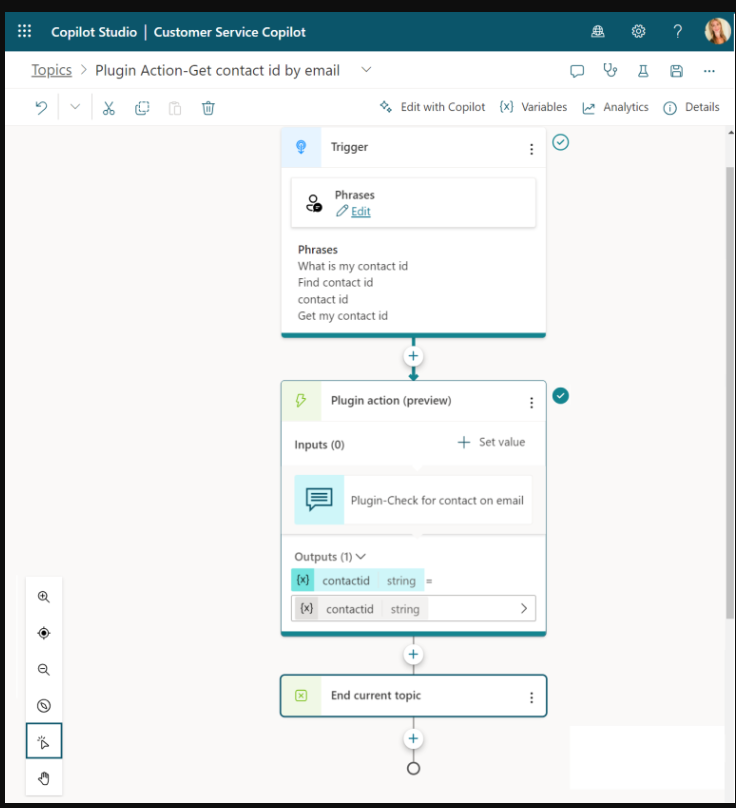Edit the trigger Phrases
736x808 pixels.
354,211
